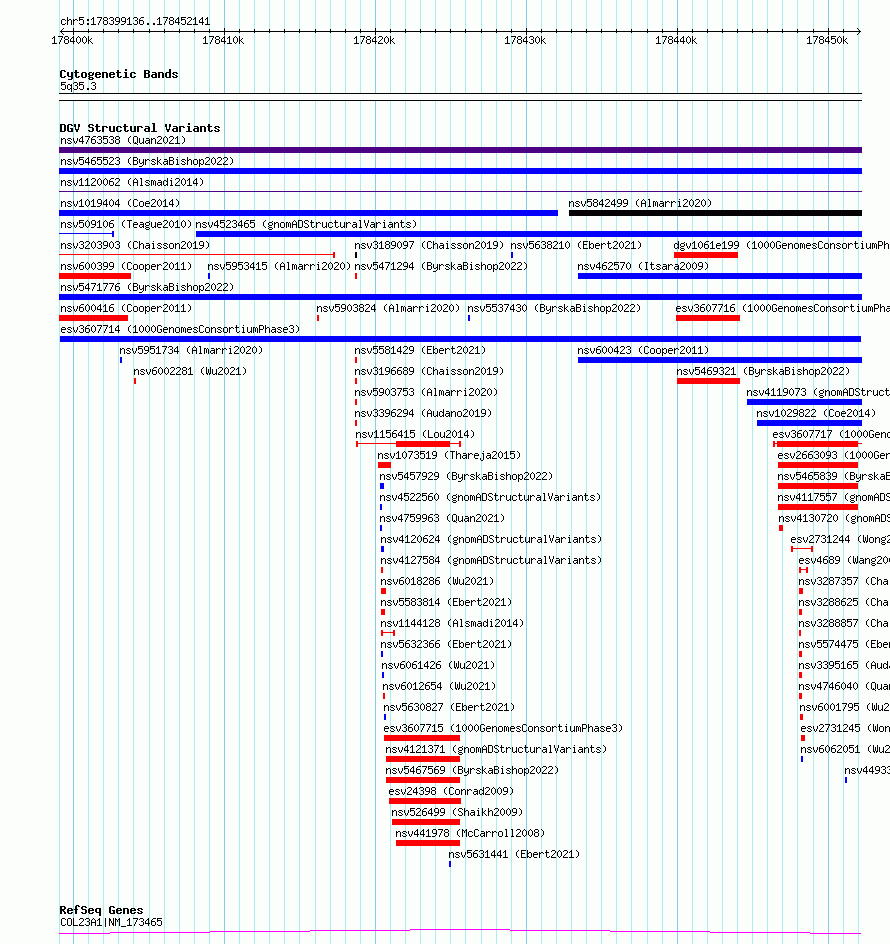Click nsv4523465 (gnomADStructuralVariants) label
The image size is (890, 944).
click(307, 225)
